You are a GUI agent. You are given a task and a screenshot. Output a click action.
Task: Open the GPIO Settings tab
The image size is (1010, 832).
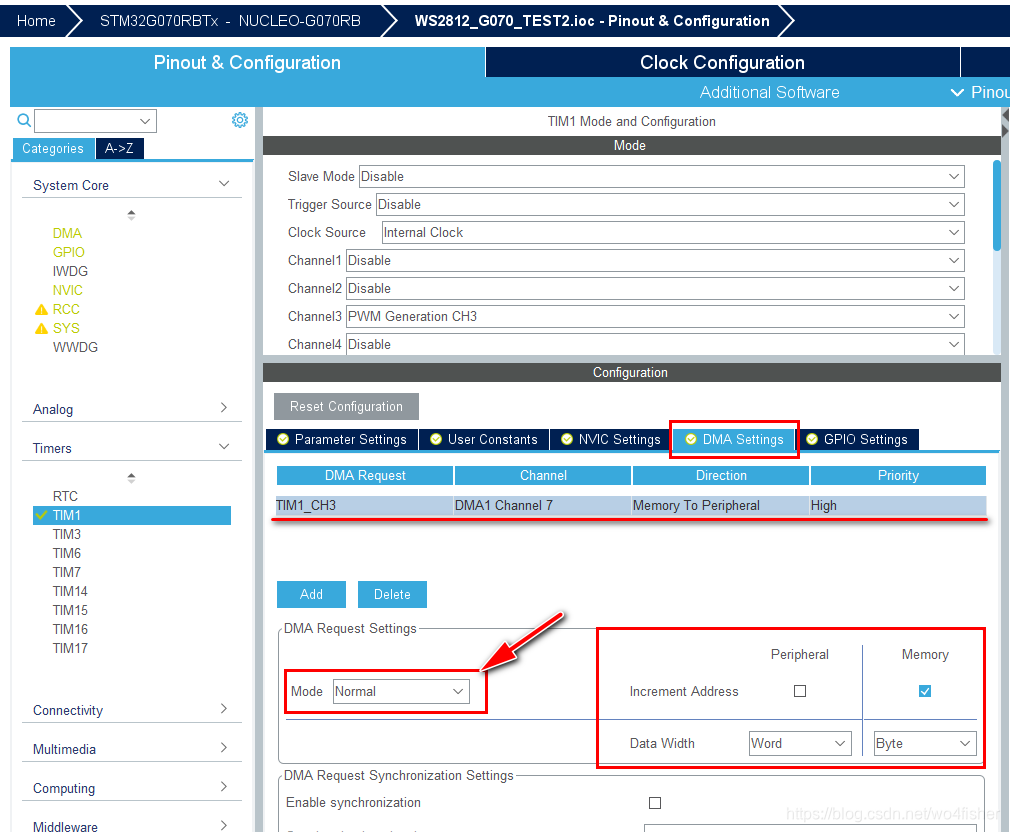point(859,439)
